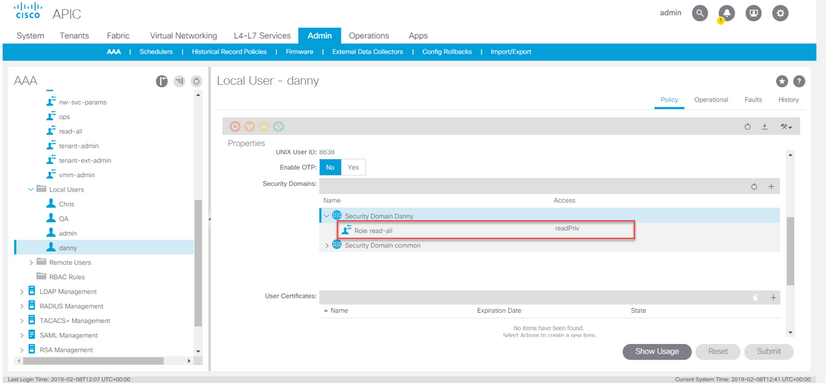Viewport: 828px width, 388px height.
Task: Click the AAA quick start icon
Action: pyautogui.click(x=162, y=81)
